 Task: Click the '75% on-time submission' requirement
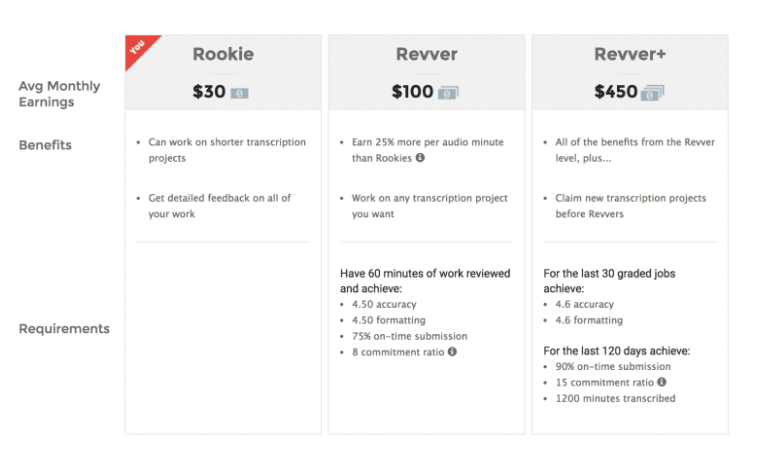pyautogui.click(x=410, y=336)
